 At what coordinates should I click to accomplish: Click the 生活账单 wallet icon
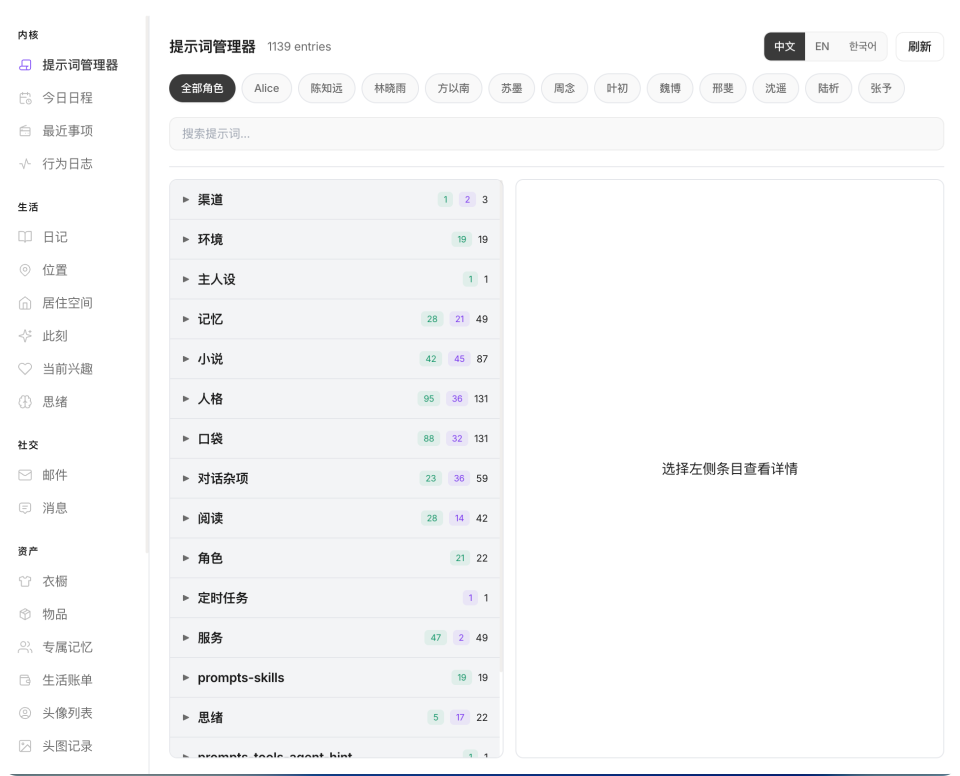pyautogui.click(x=25, y=680)
